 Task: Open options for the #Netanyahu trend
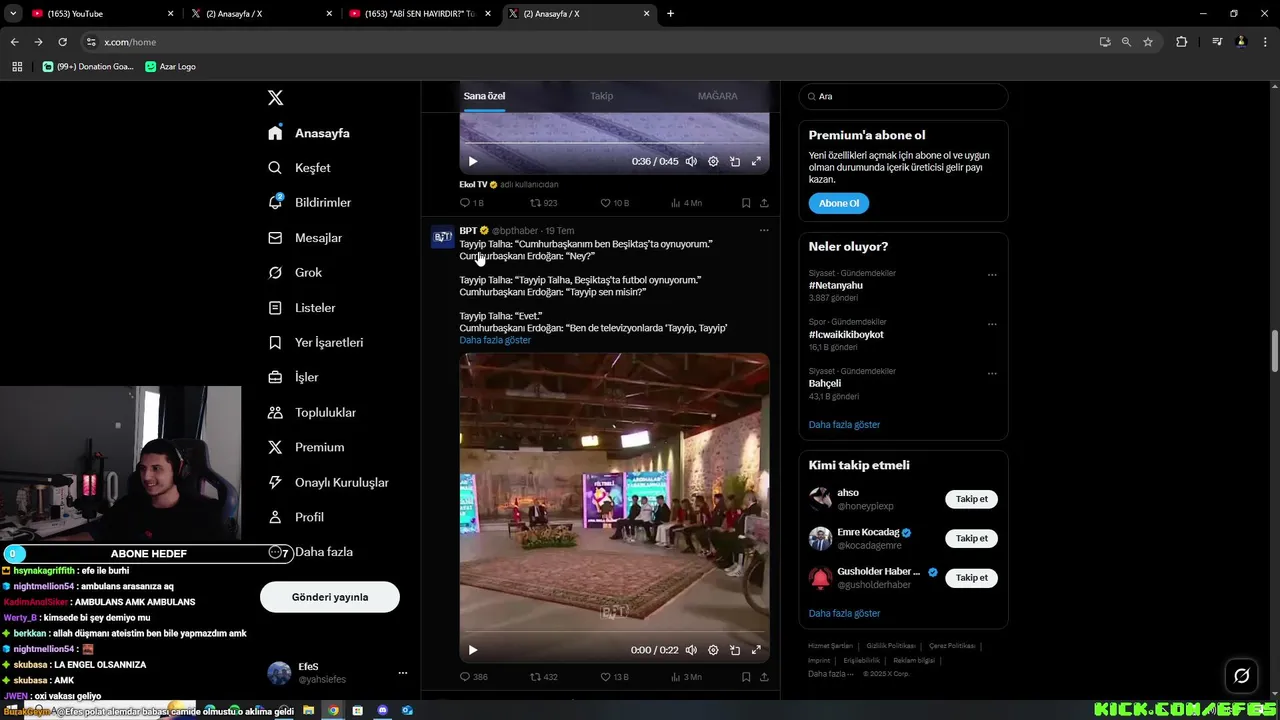pos(992,275)
